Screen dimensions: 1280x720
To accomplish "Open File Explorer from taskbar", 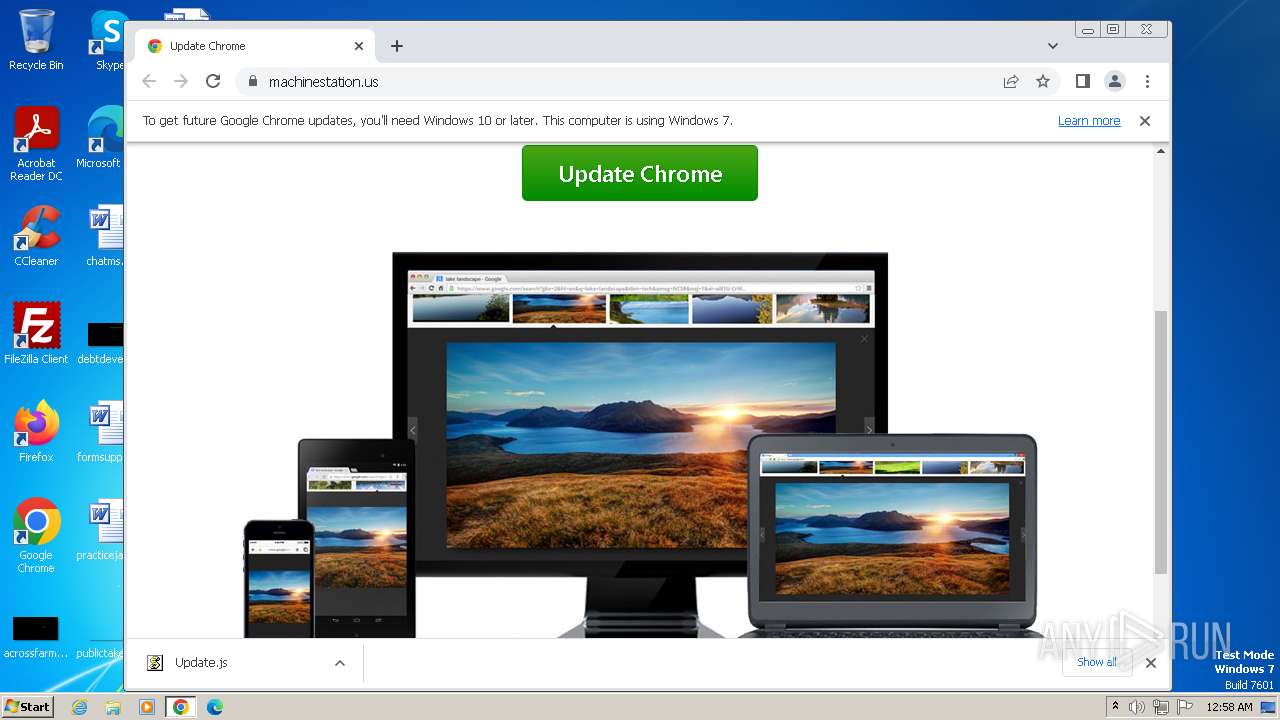I will click(113, 707).
